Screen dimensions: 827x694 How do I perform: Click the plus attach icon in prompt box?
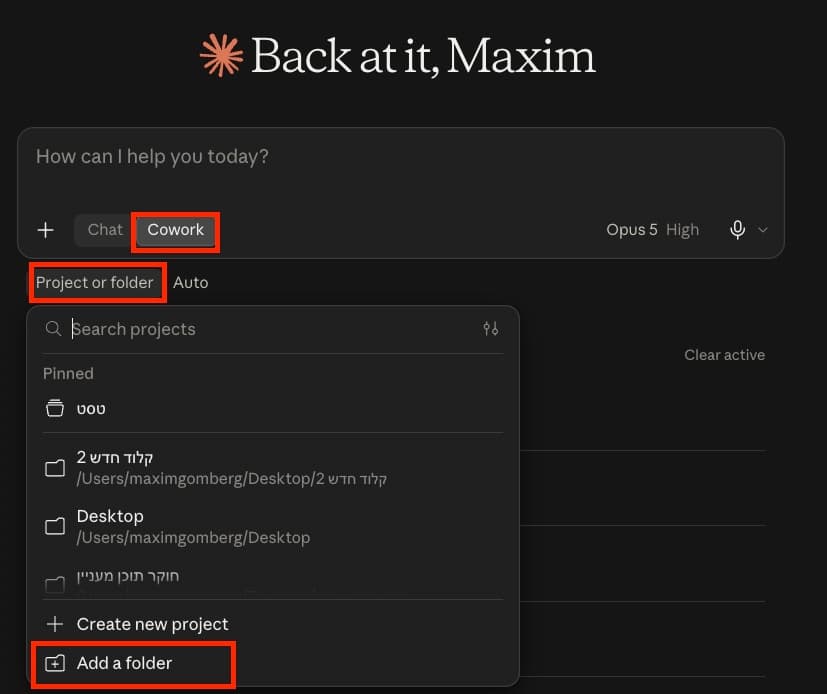(46, 230)
